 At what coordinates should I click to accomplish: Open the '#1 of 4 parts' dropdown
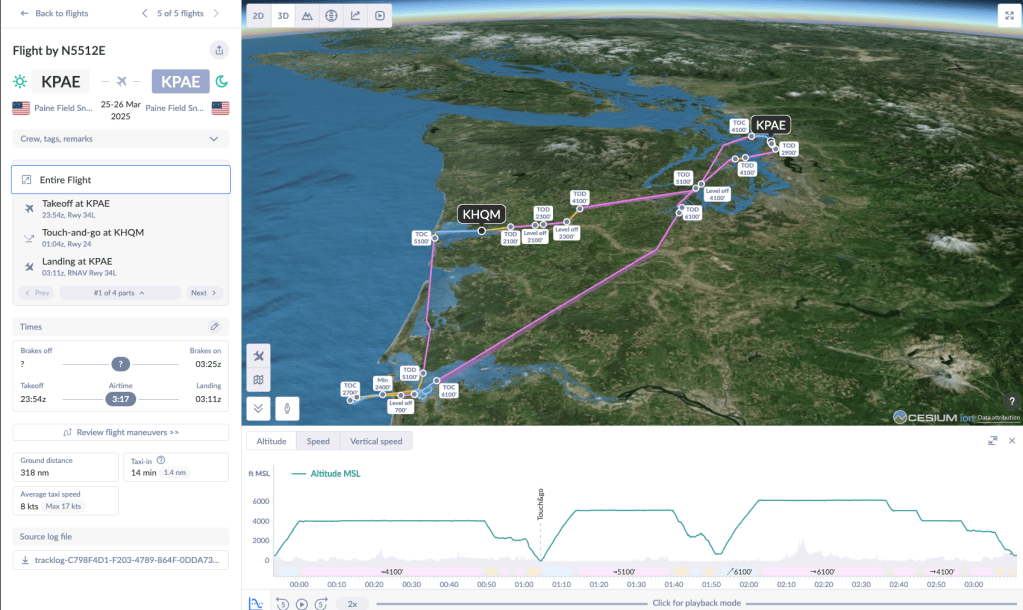pyautogui.click(x=120, y=293)
